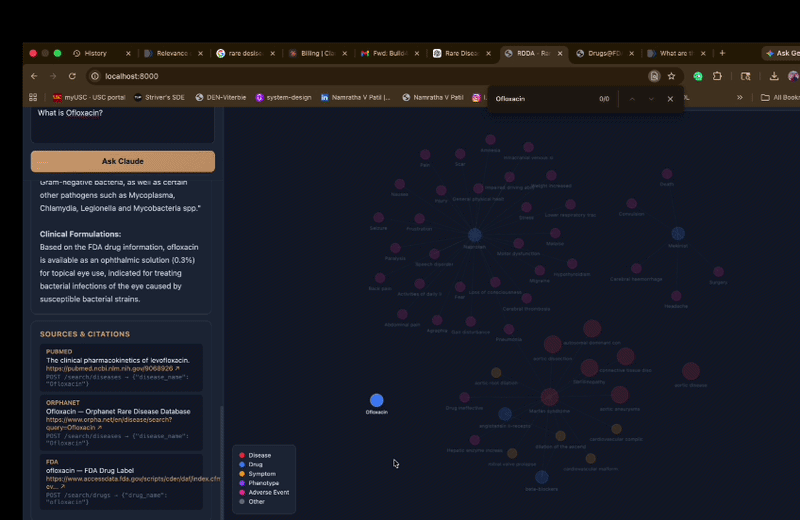Select the Marfan syndrome disease node
The height and width of the screenshot is (520, 800).
[549, 397]
